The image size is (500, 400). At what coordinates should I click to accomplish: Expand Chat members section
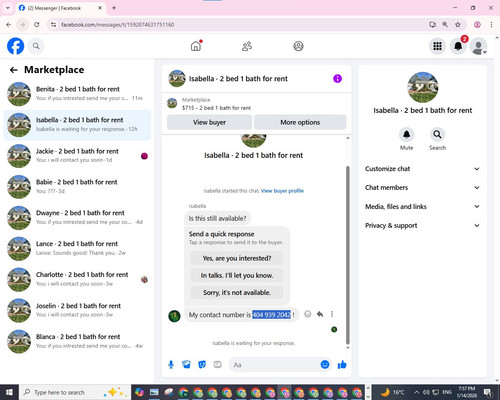pos(423,188)
